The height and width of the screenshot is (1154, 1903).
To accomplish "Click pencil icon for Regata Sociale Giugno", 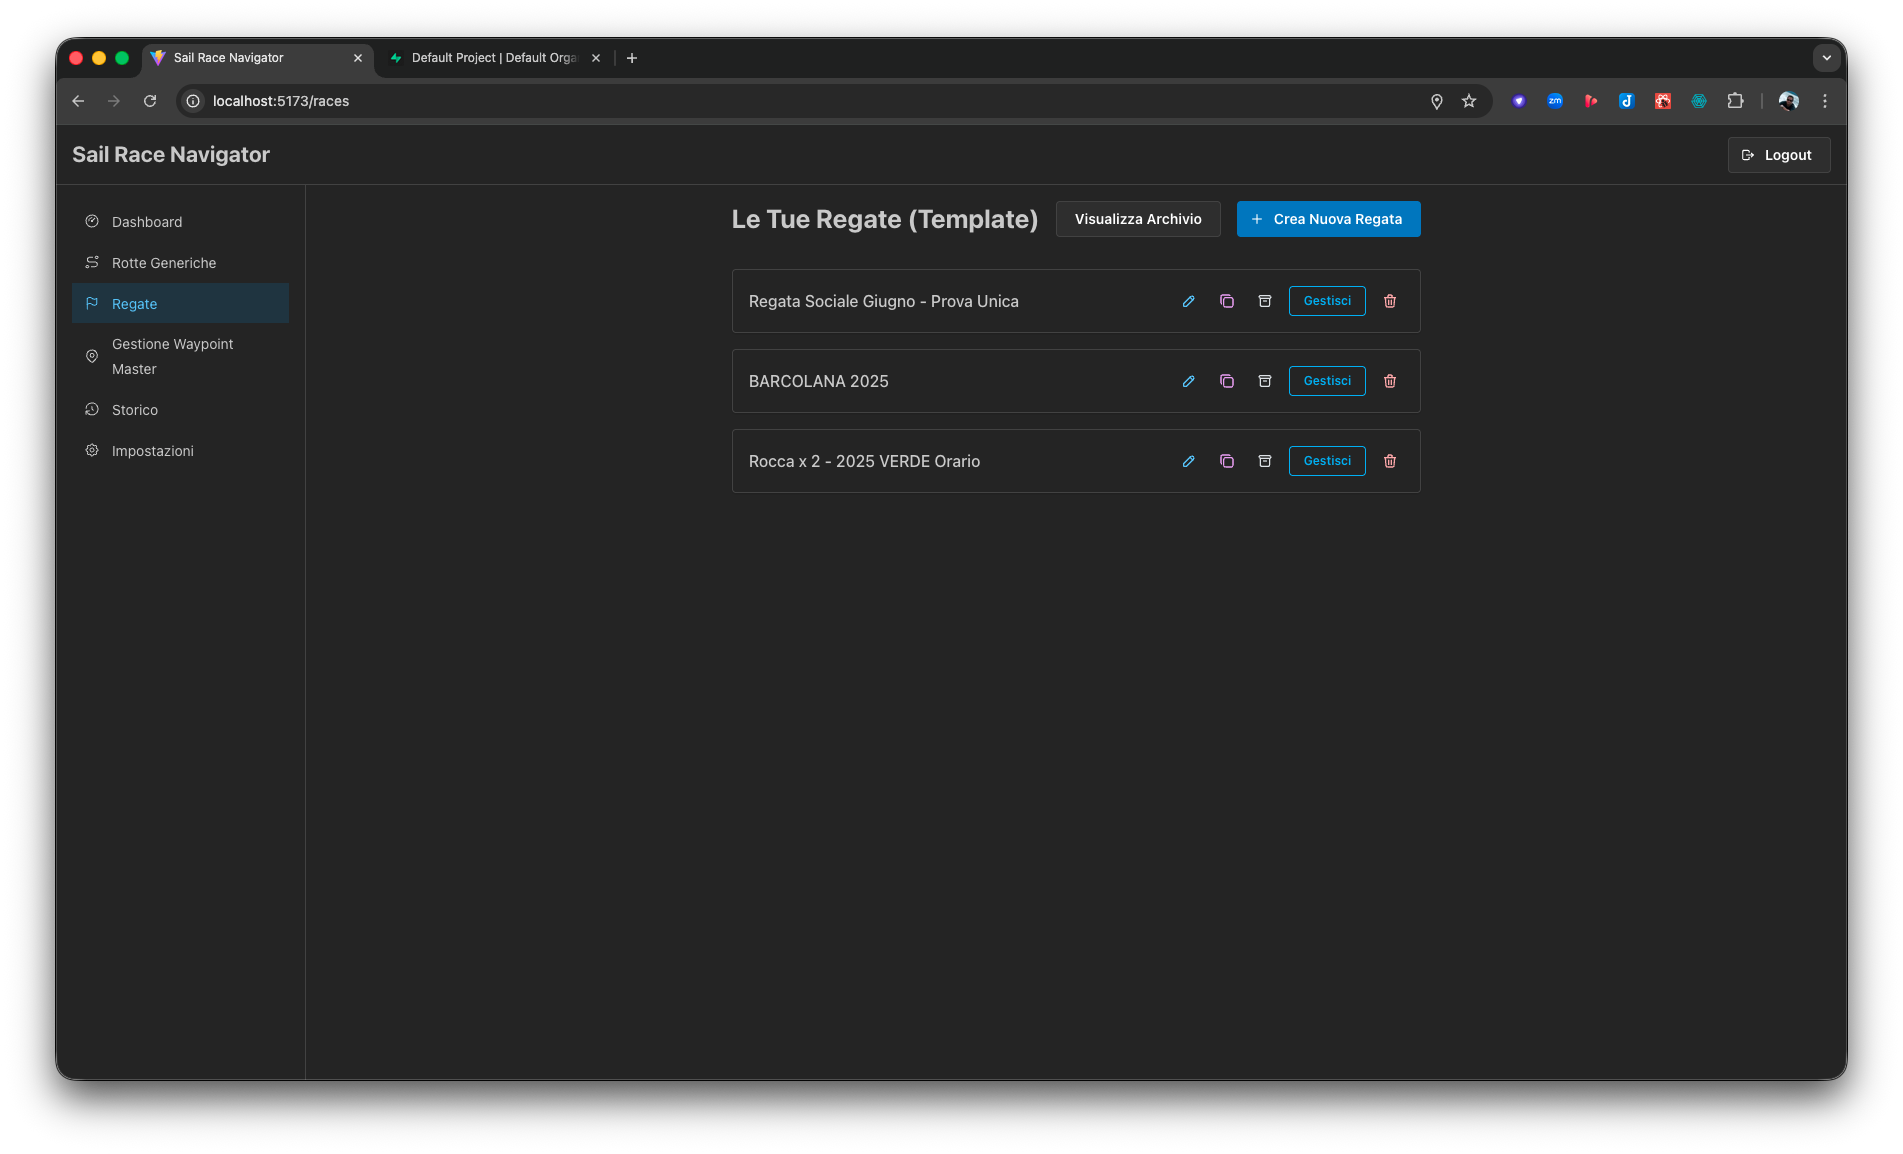I will (x=1188, y=301).
